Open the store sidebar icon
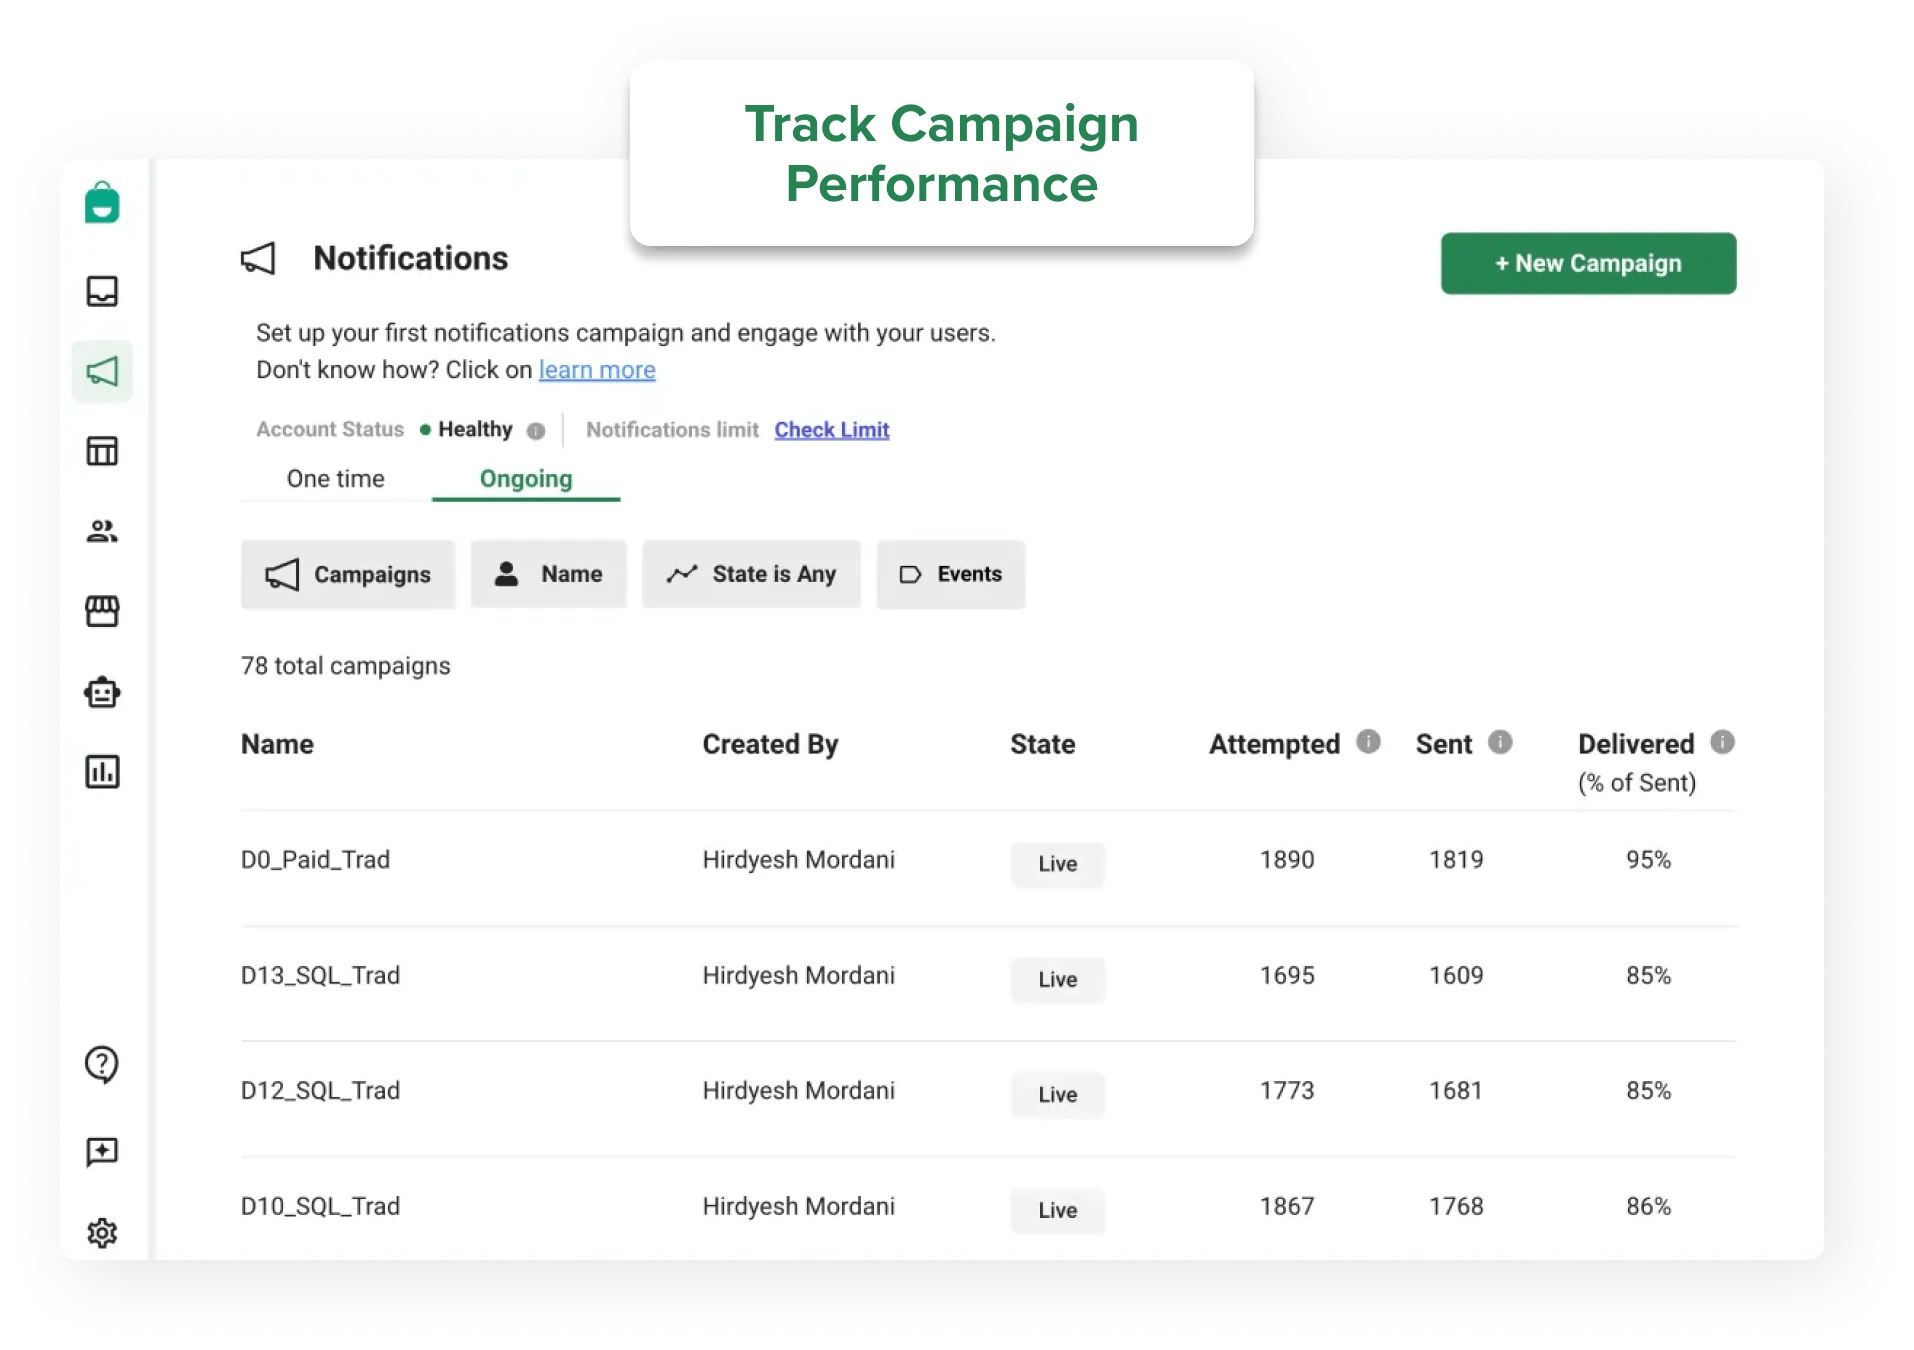1914x1350 pixels. click(x=102, y=611)
